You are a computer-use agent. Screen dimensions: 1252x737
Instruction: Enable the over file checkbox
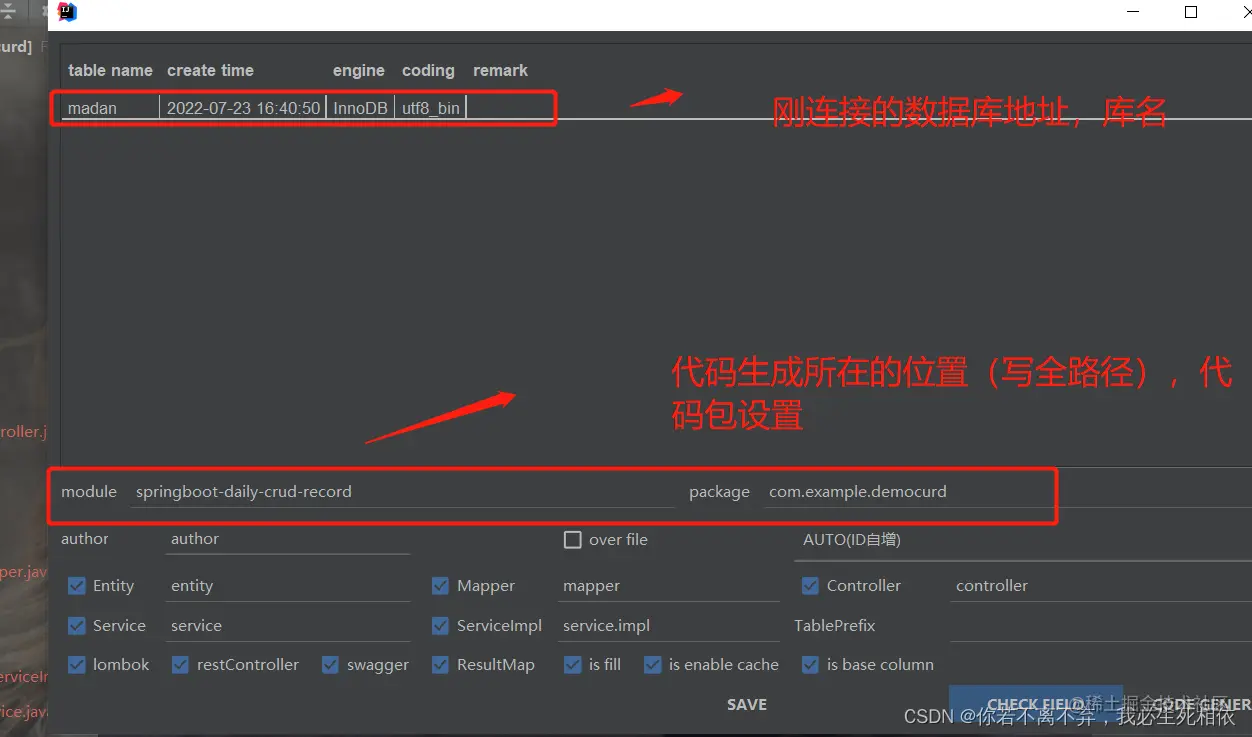pos(572,539)
